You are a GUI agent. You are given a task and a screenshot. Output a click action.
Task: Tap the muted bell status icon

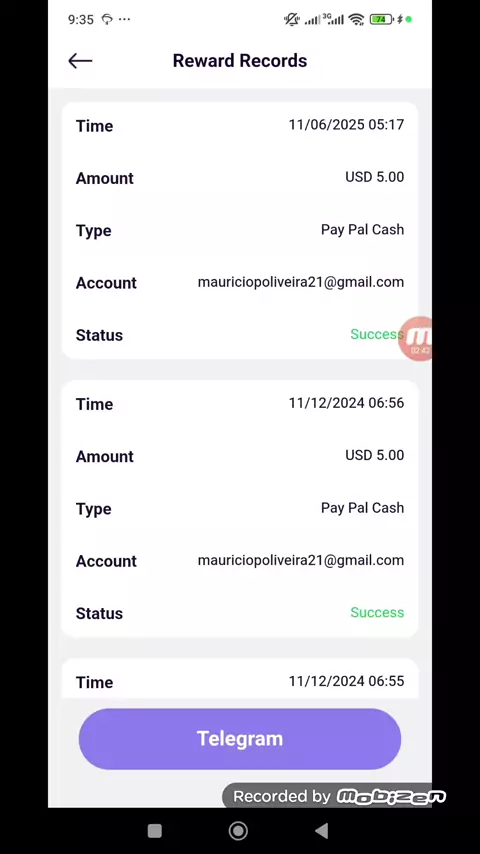(x=291, y=20)
